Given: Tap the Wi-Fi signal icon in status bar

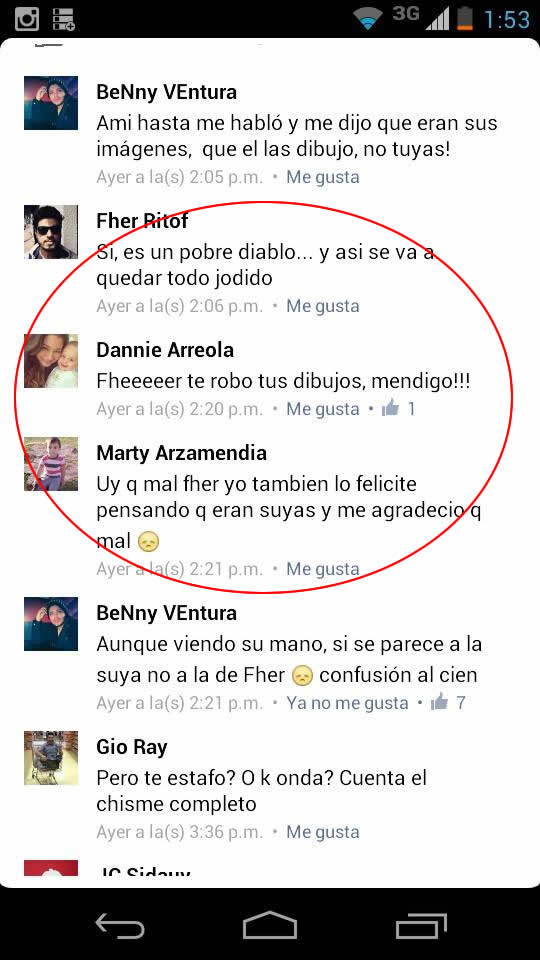Looking at the screenshot, I should pos(367,19).
